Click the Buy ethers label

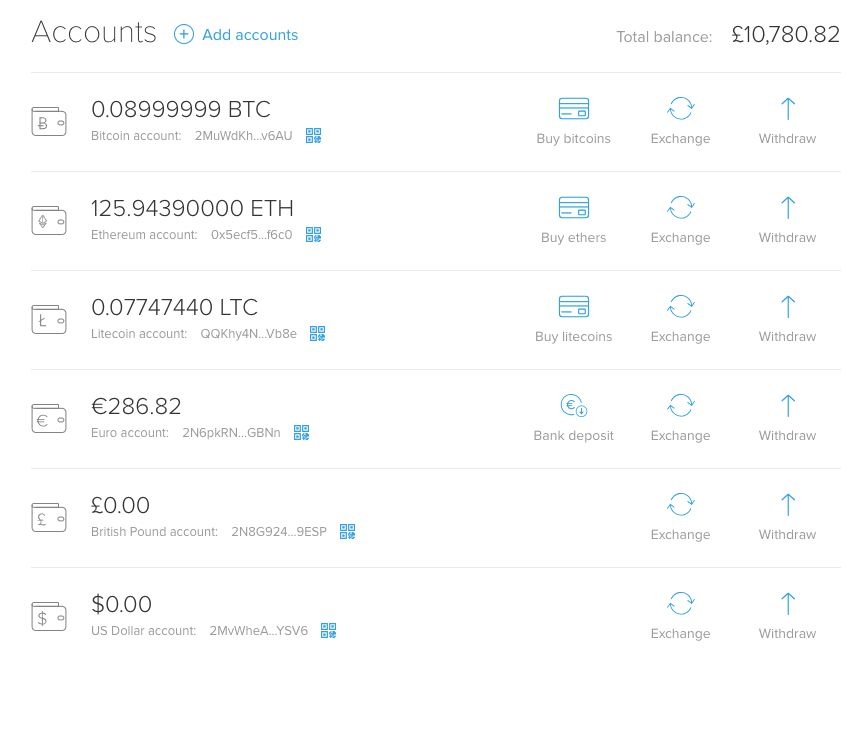(574, 238)
